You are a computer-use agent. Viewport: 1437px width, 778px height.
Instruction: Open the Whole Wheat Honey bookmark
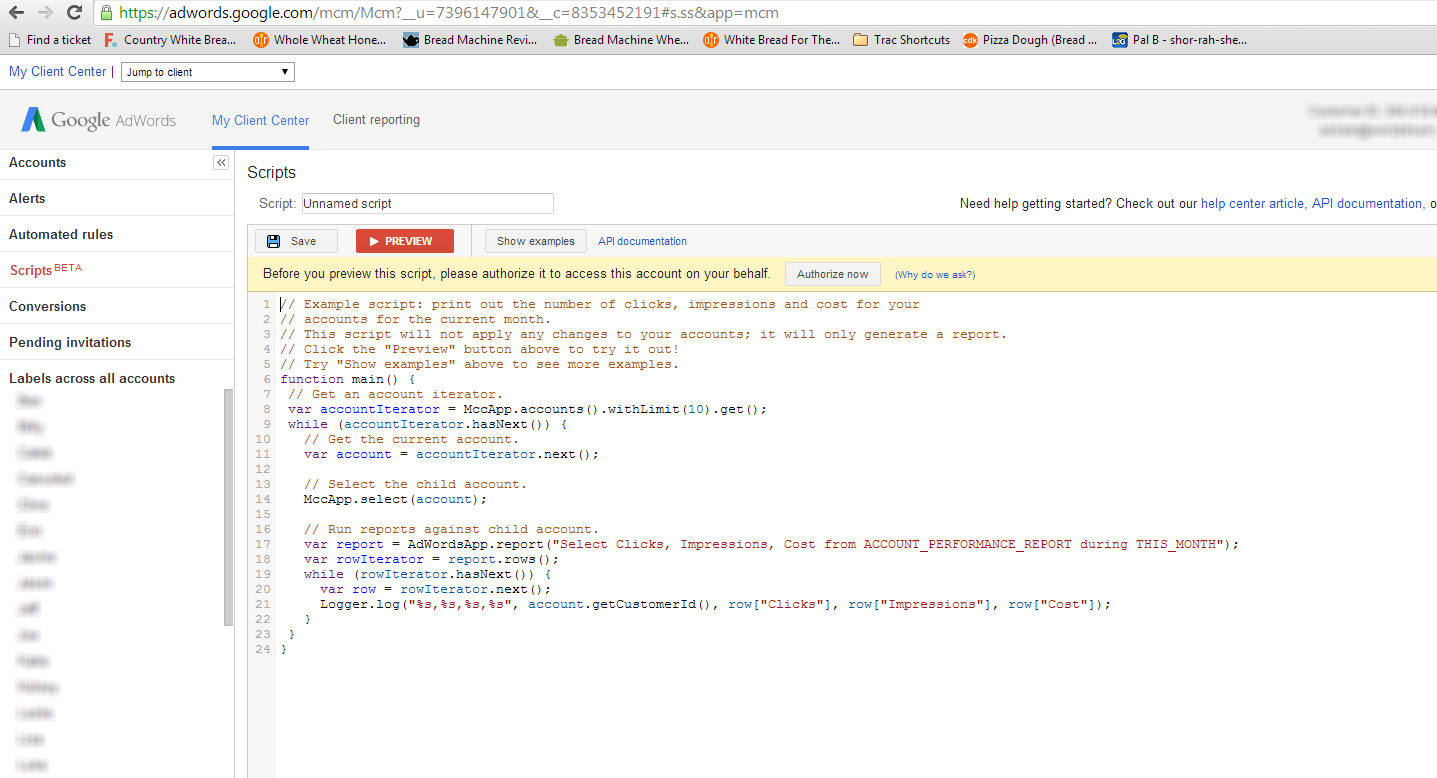tap(321, 40)
